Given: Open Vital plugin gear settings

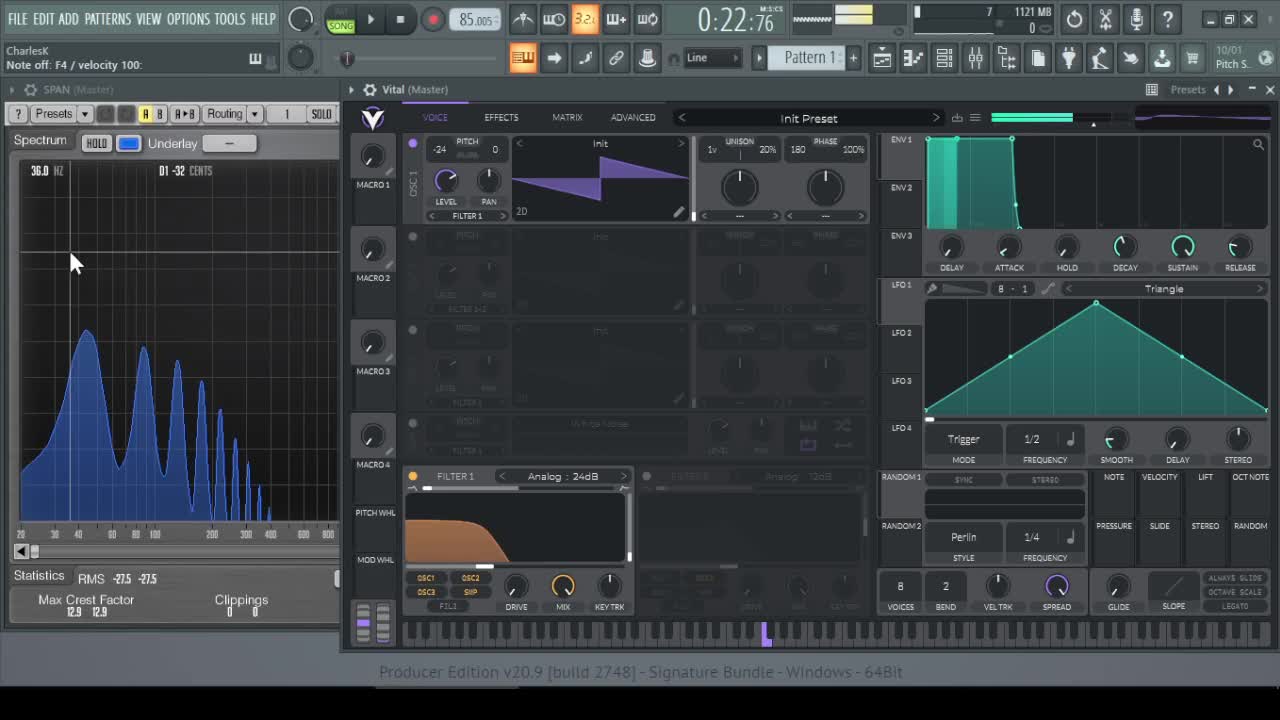Looking at the screenshot, I should (x=370, y=90).
